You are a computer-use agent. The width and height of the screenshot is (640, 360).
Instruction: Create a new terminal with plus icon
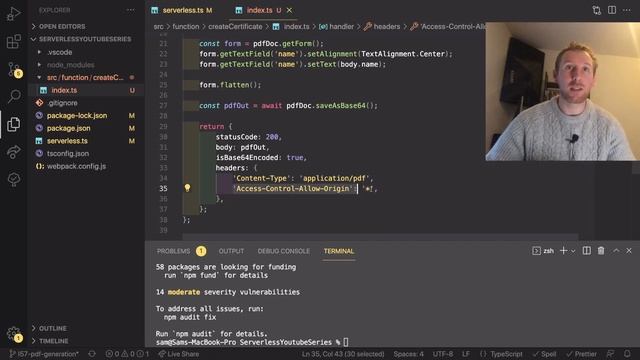point(563,251)
